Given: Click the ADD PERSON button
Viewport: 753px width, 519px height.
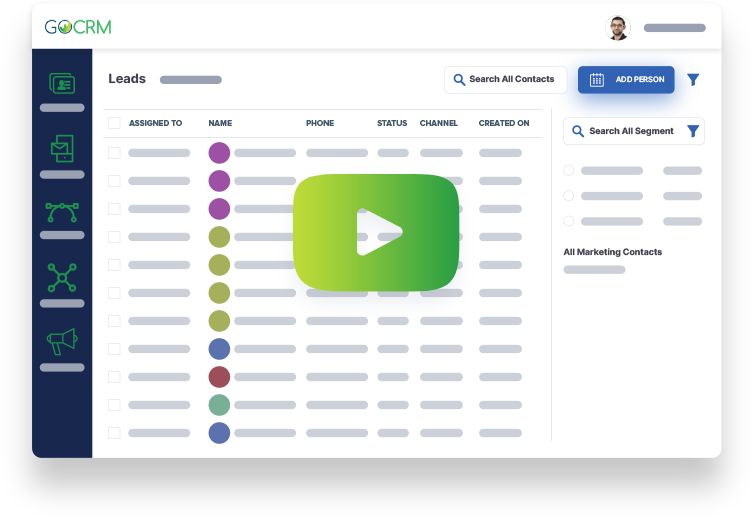Looking at the screenshot, I should (626, 80).
